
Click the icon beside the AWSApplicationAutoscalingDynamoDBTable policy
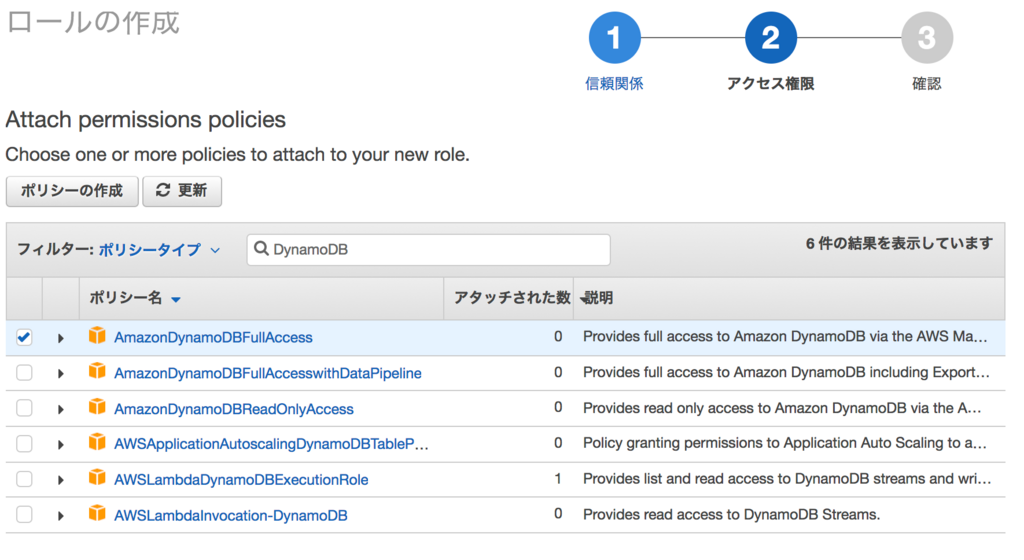[x=97, y=443]
